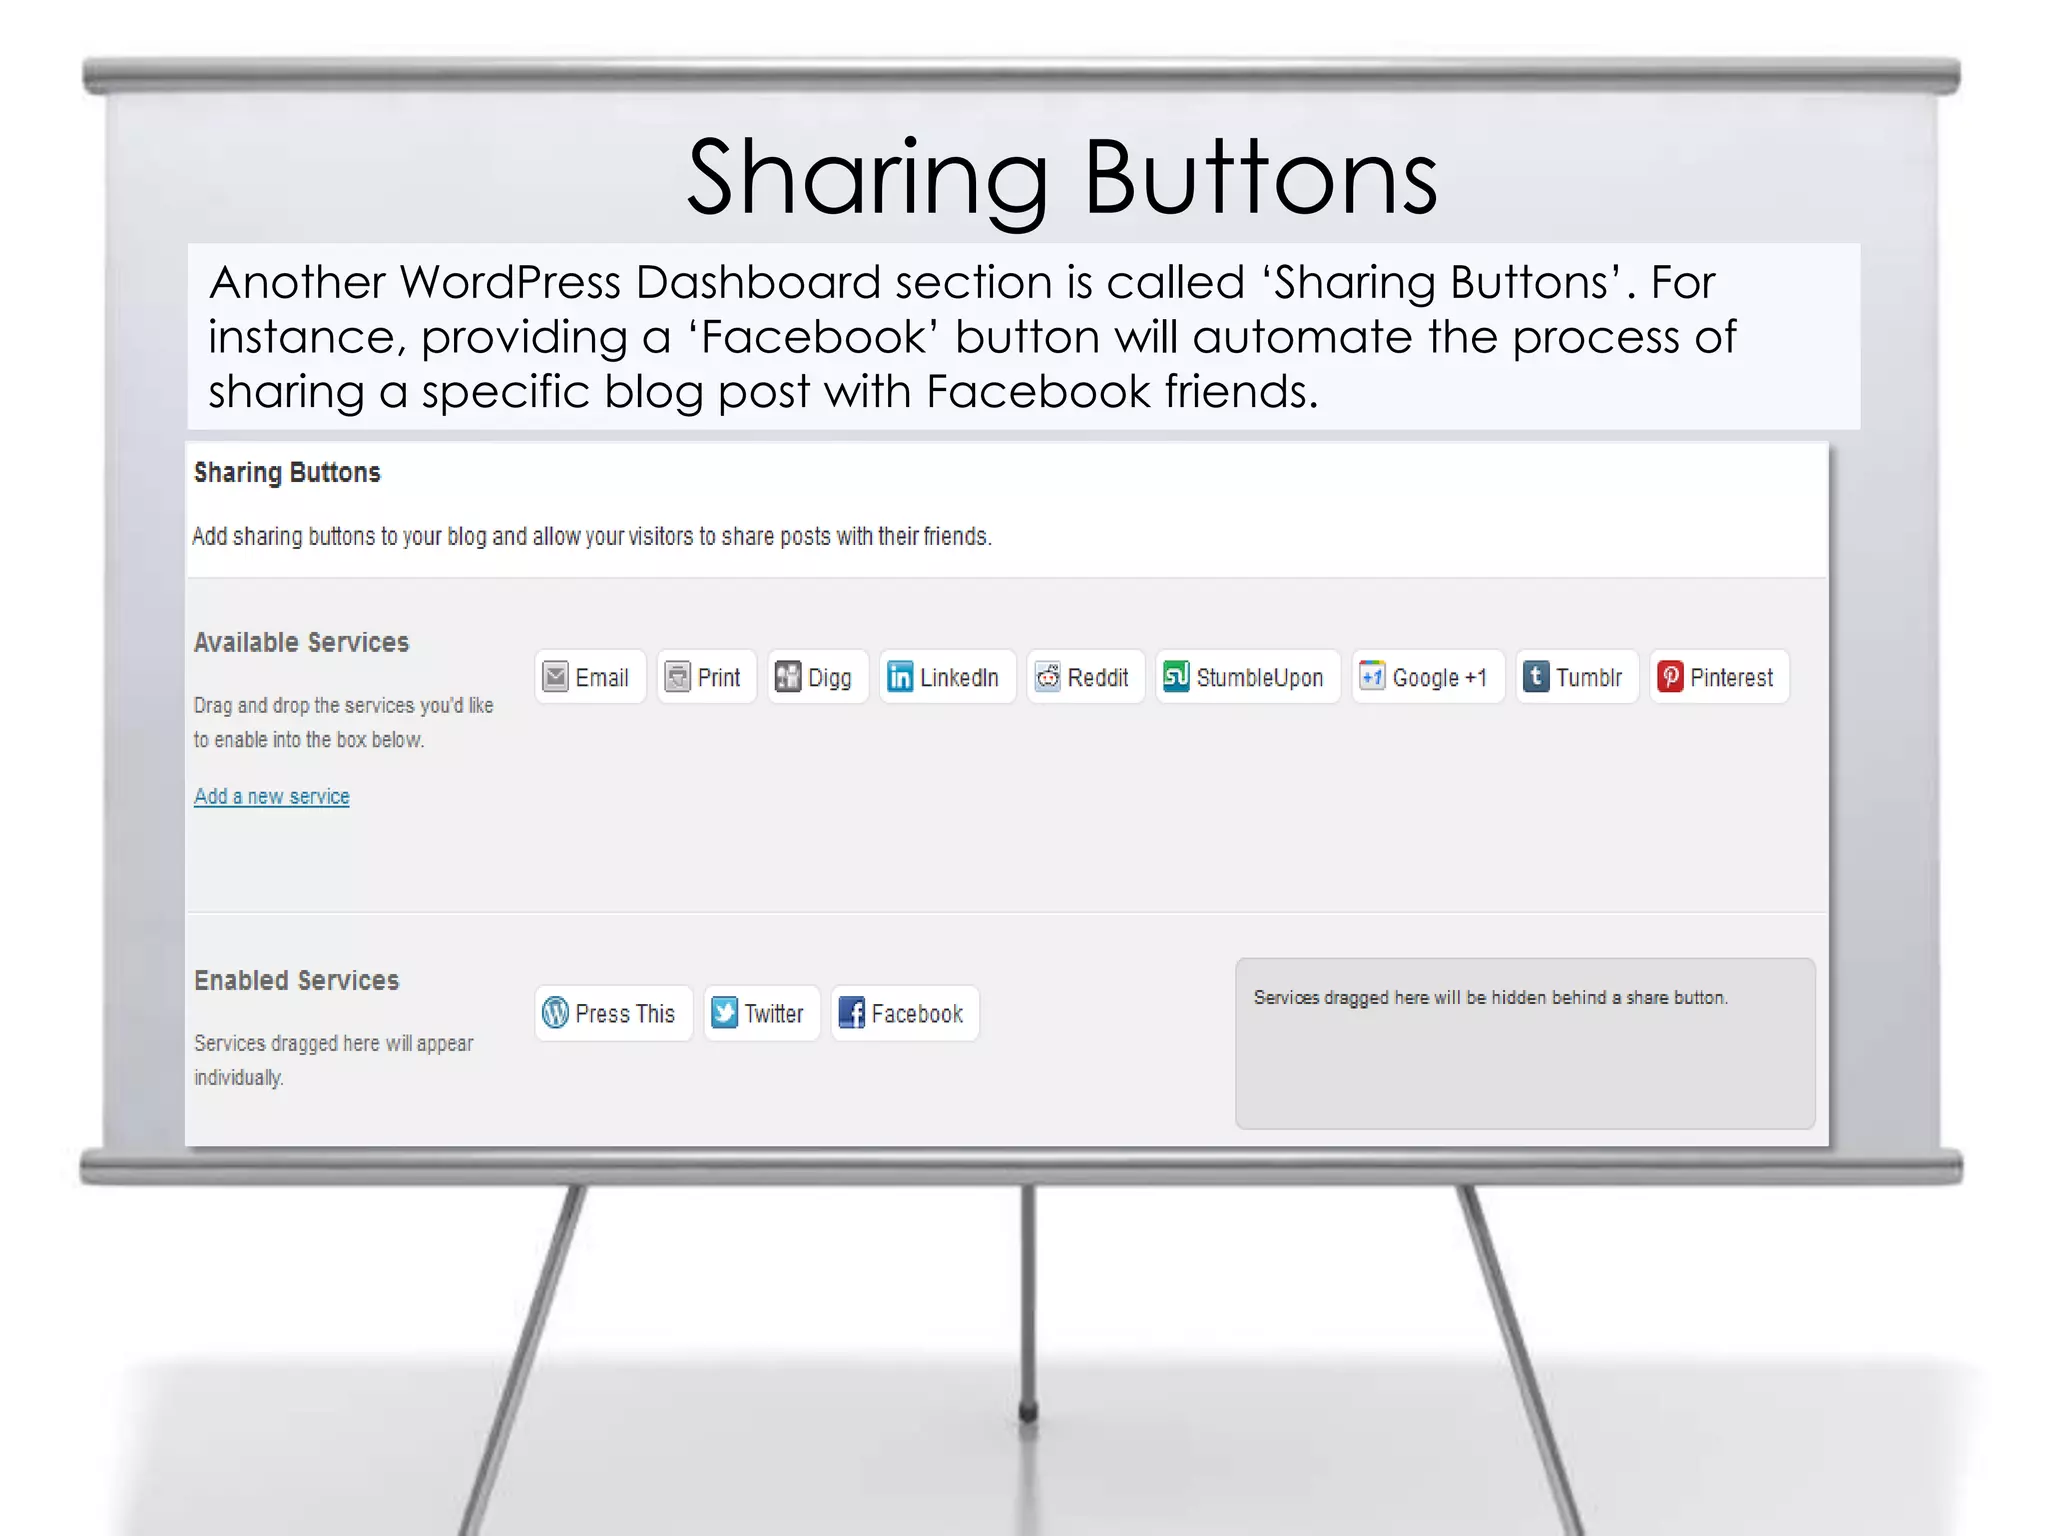Screen dimensions: 2048x1536
Task: Select the Press This enabled label
Action: 625,1014
